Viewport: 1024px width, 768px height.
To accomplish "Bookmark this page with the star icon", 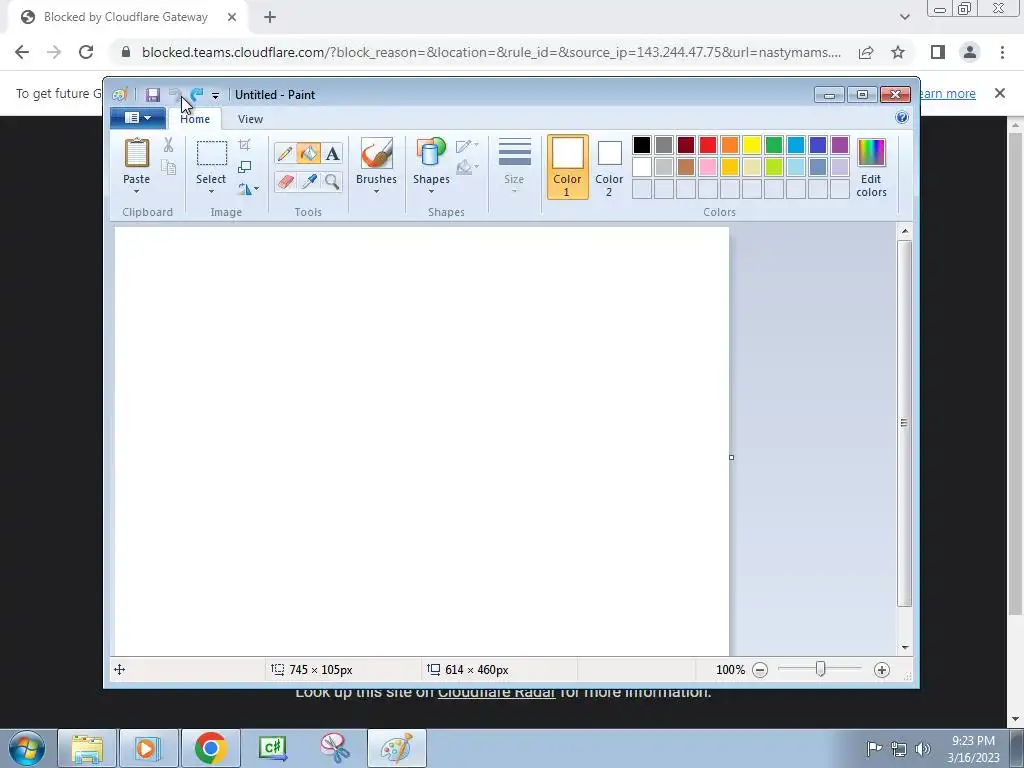I will (898, 52).
